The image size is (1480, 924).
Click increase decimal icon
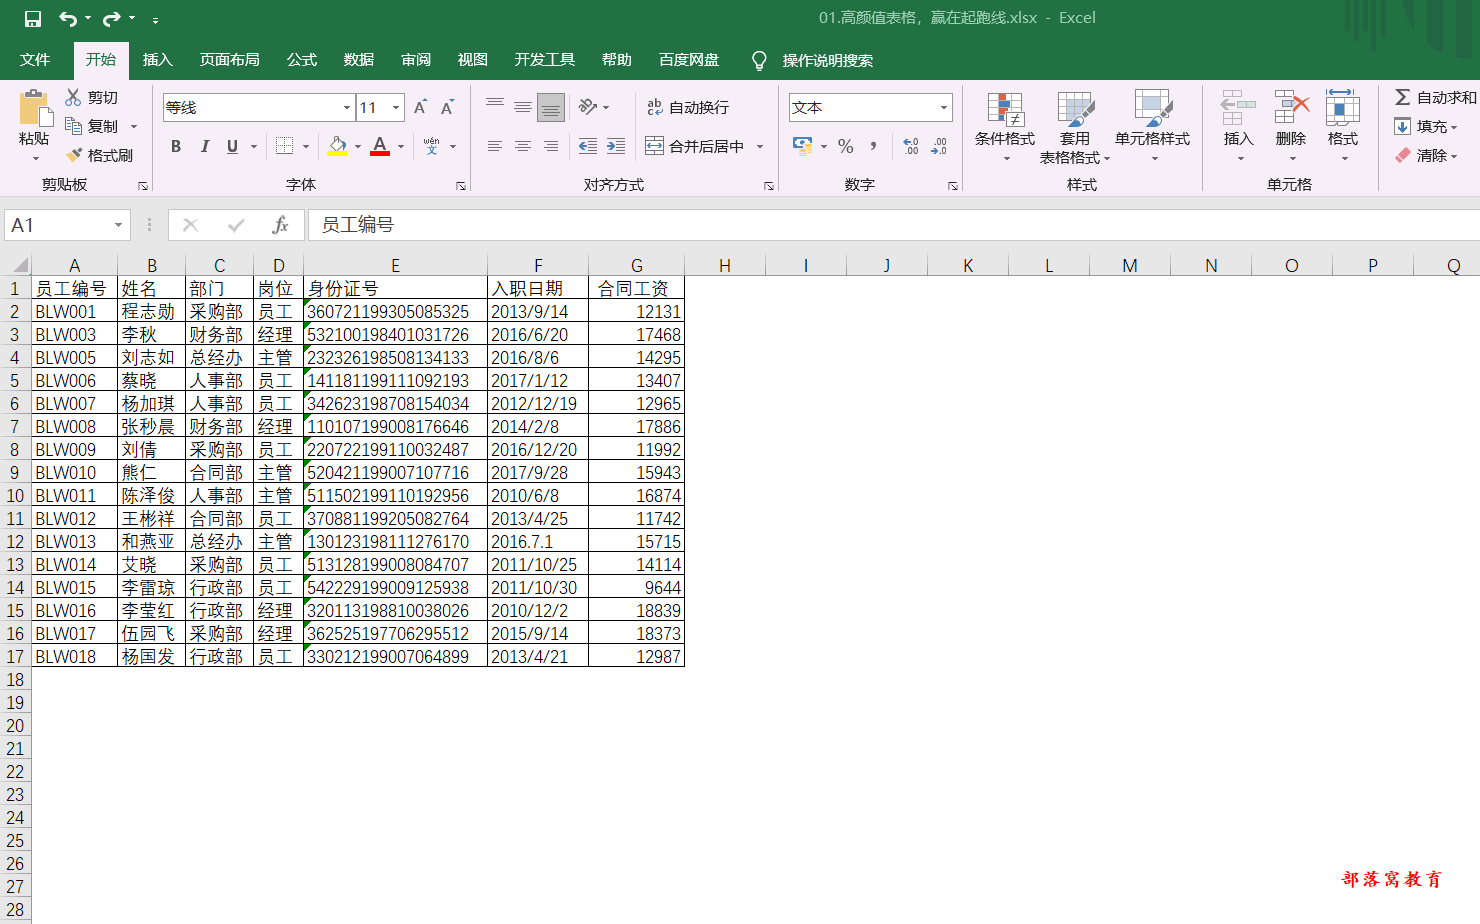[911, 146]
